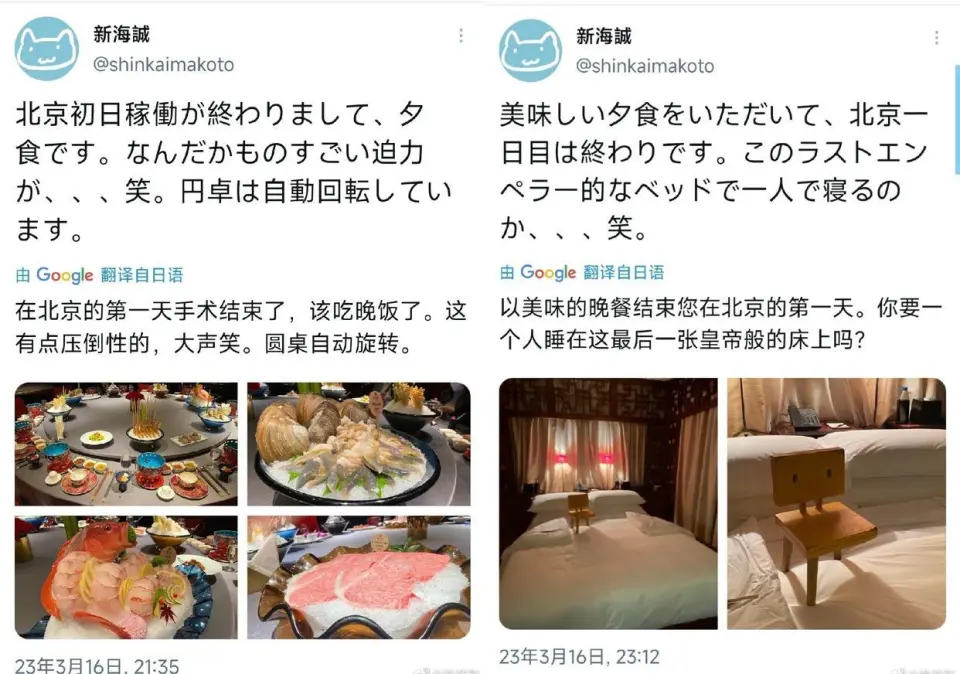Viewport: 960px width, 674px height.
Task: Open close-up photo of wooden chair figure
Action: click(x=836, y=503)
